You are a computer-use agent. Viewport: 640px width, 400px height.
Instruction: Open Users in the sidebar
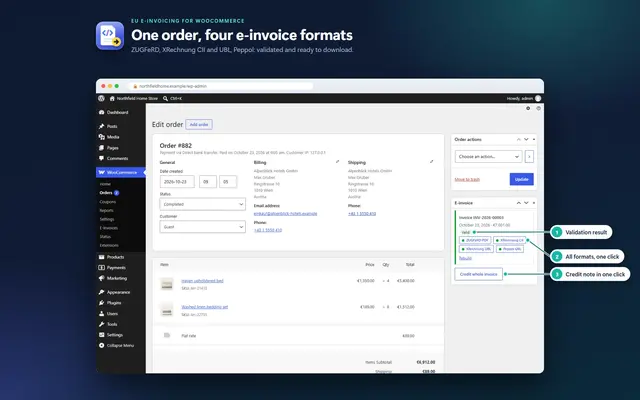pyautogui.click(x=109, y=313)
